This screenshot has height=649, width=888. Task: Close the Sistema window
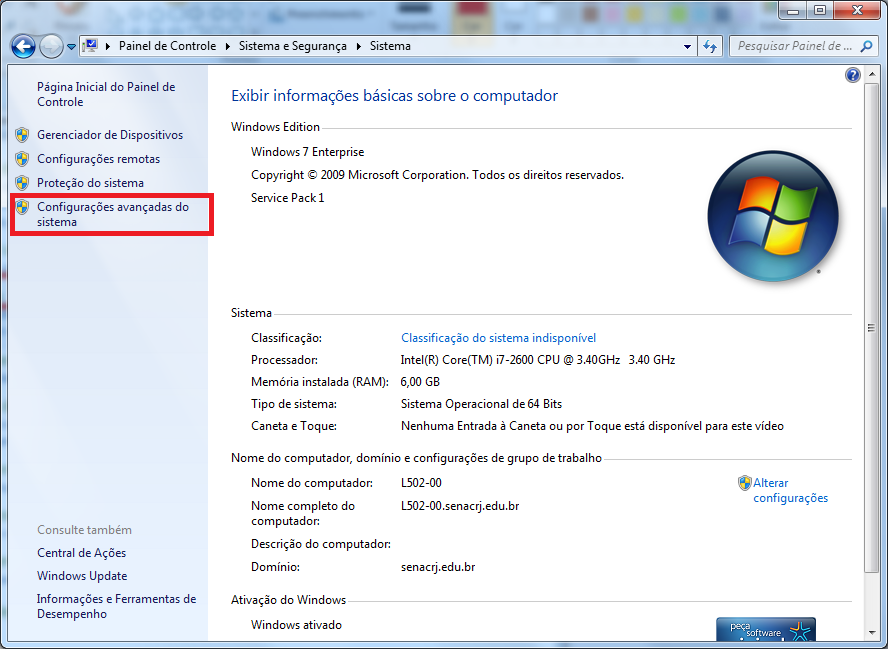click(857, 10)
